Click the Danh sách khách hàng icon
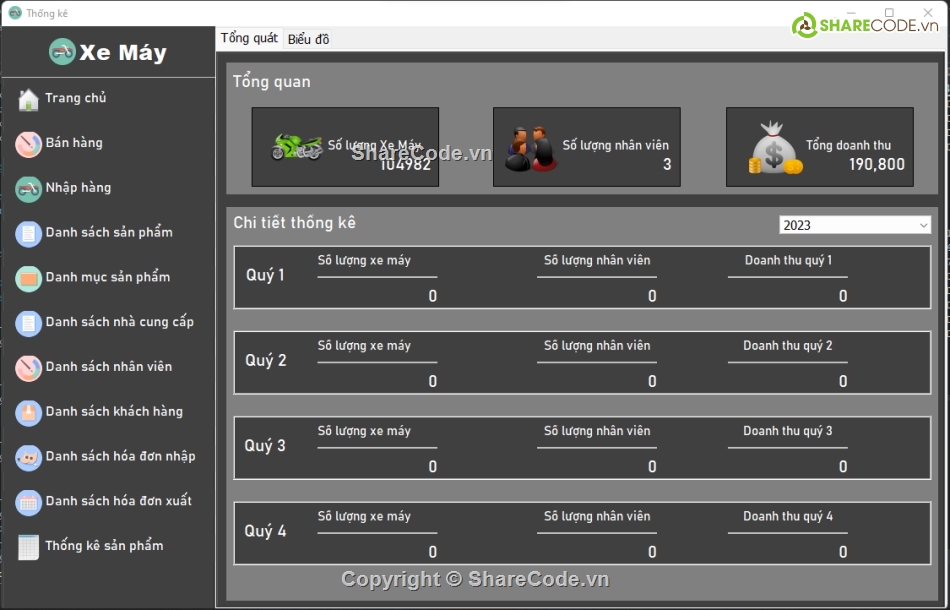Screen dimensions: 950x610 tap(28, 412)
